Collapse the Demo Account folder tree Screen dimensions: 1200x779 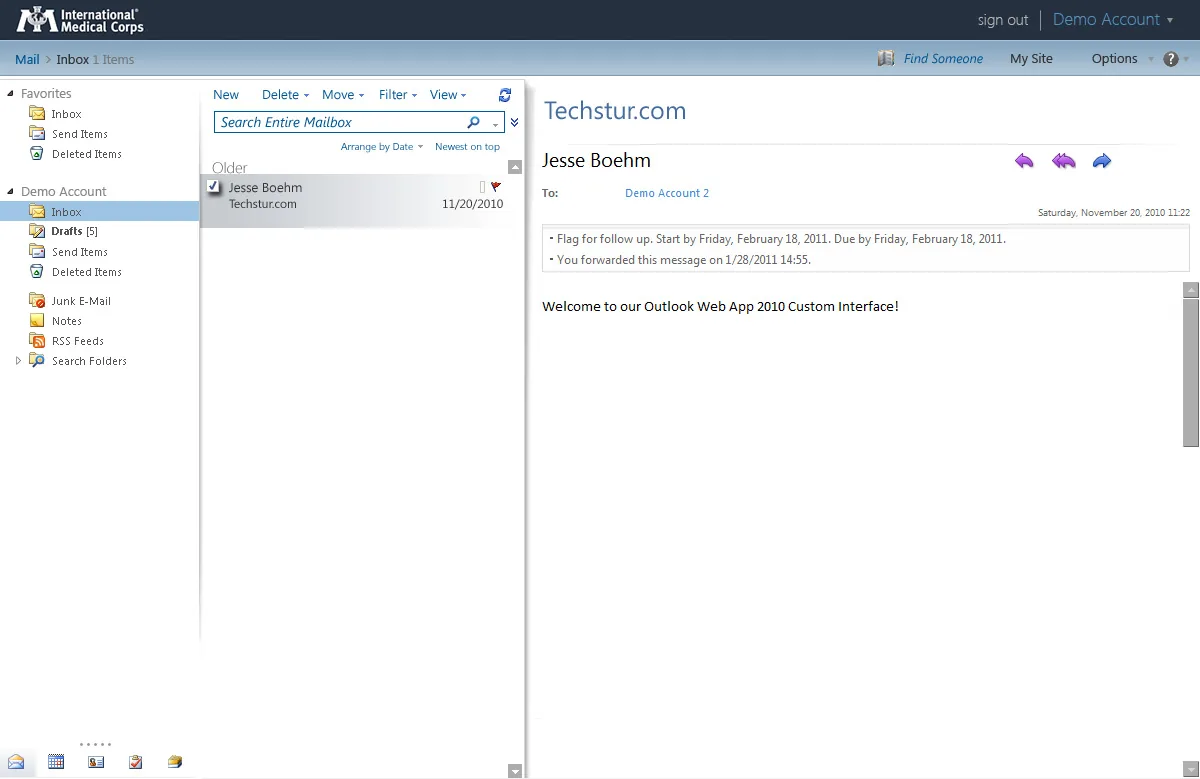tap(11, 191)
